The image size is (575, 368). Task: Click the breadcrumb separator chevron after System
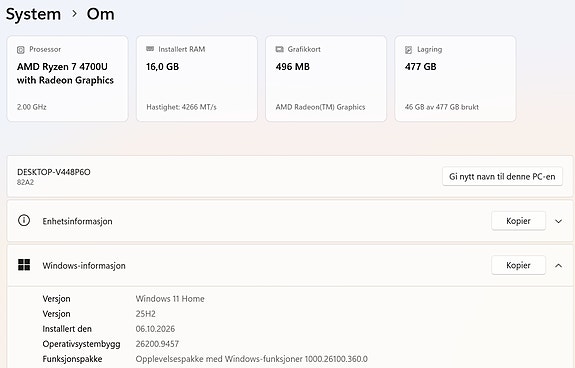pos(74,14)
